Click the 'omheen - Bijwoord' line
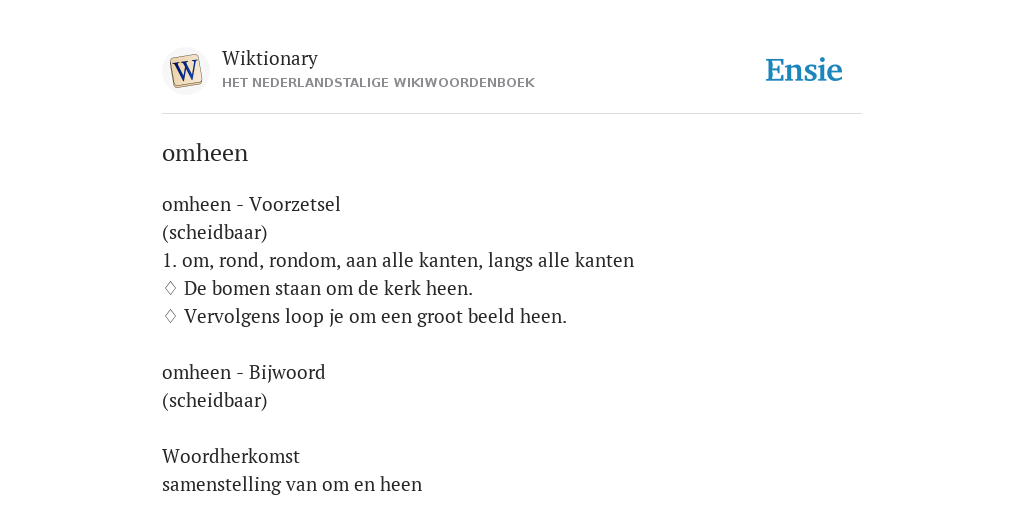Screen dimensions: 1024x512 coord(244,372)
